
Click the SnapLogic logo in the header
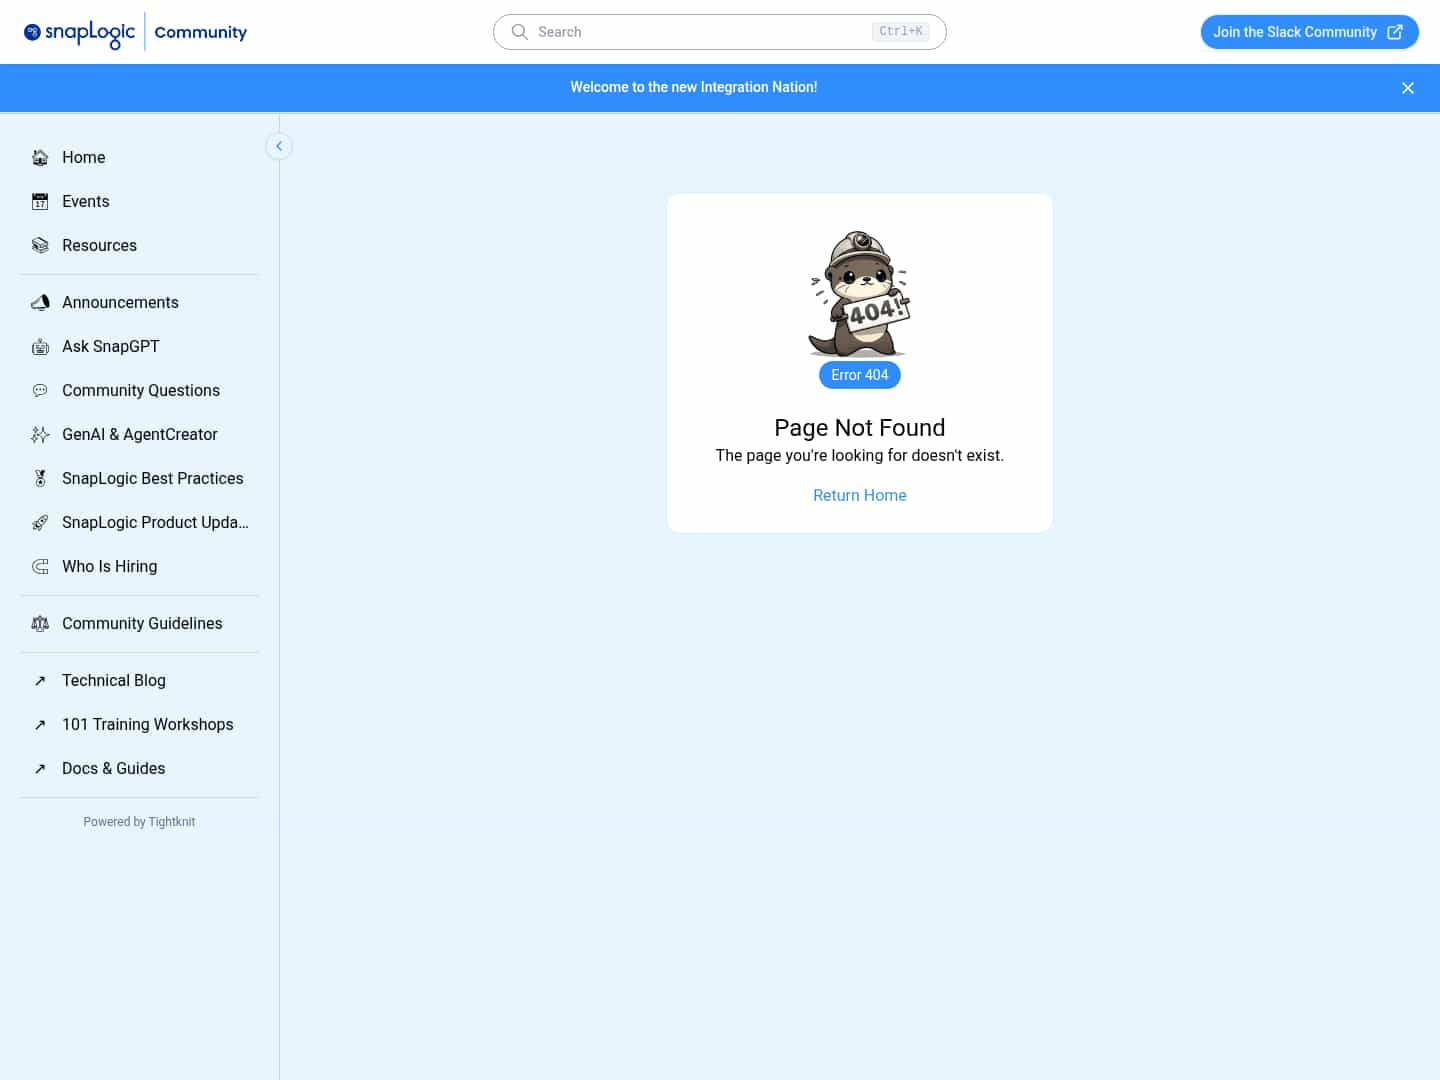coord(79,31)
